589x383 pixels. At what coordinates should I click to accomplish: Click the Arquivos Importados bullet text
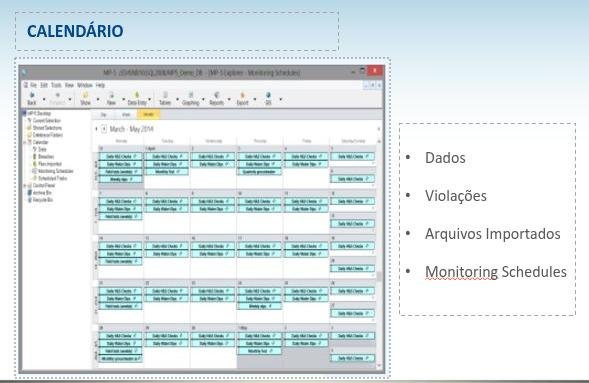click(x=492, y=234)
